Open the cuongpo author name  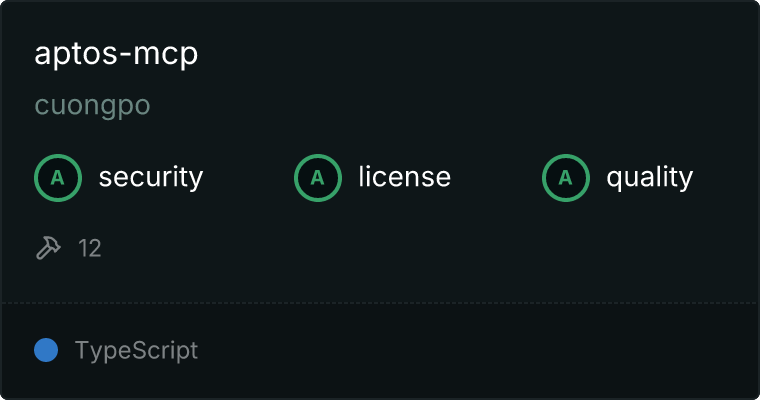coord(93,106)
